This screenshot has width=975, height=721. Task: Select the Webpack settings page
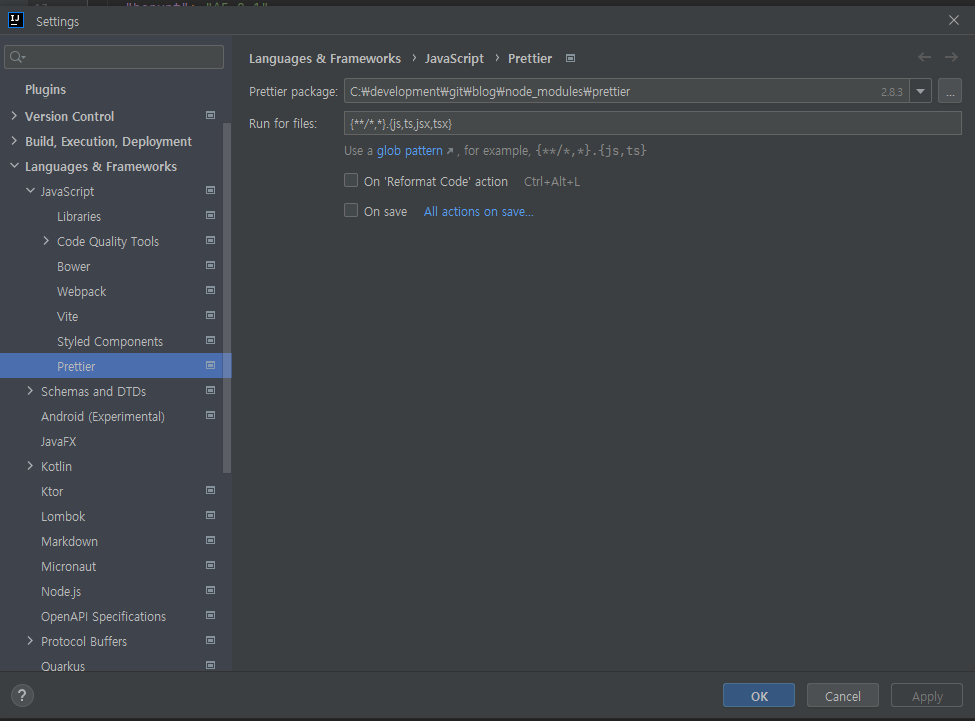point(81,292)
